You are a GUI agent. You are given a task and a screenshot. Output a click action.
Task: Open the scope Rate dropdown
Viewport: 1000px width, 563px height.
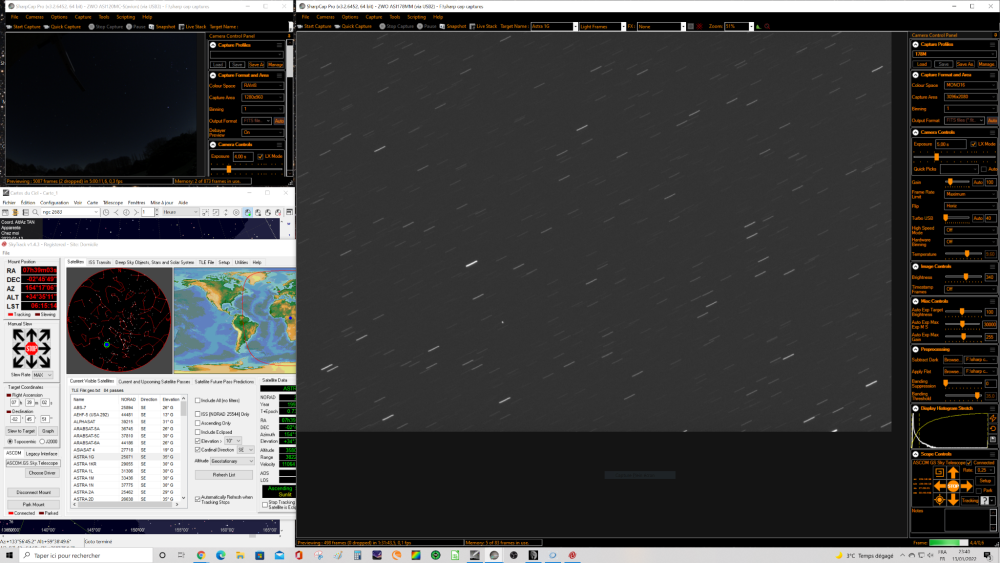point(985,470)
